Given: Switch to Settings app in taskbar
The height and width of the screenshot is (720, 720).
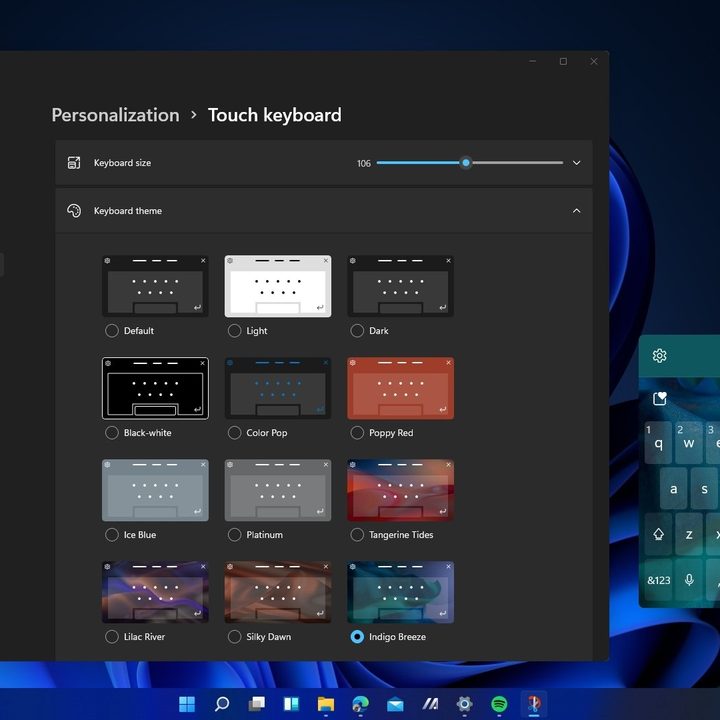Looking at the screenshot, I should tap(464, 703).
